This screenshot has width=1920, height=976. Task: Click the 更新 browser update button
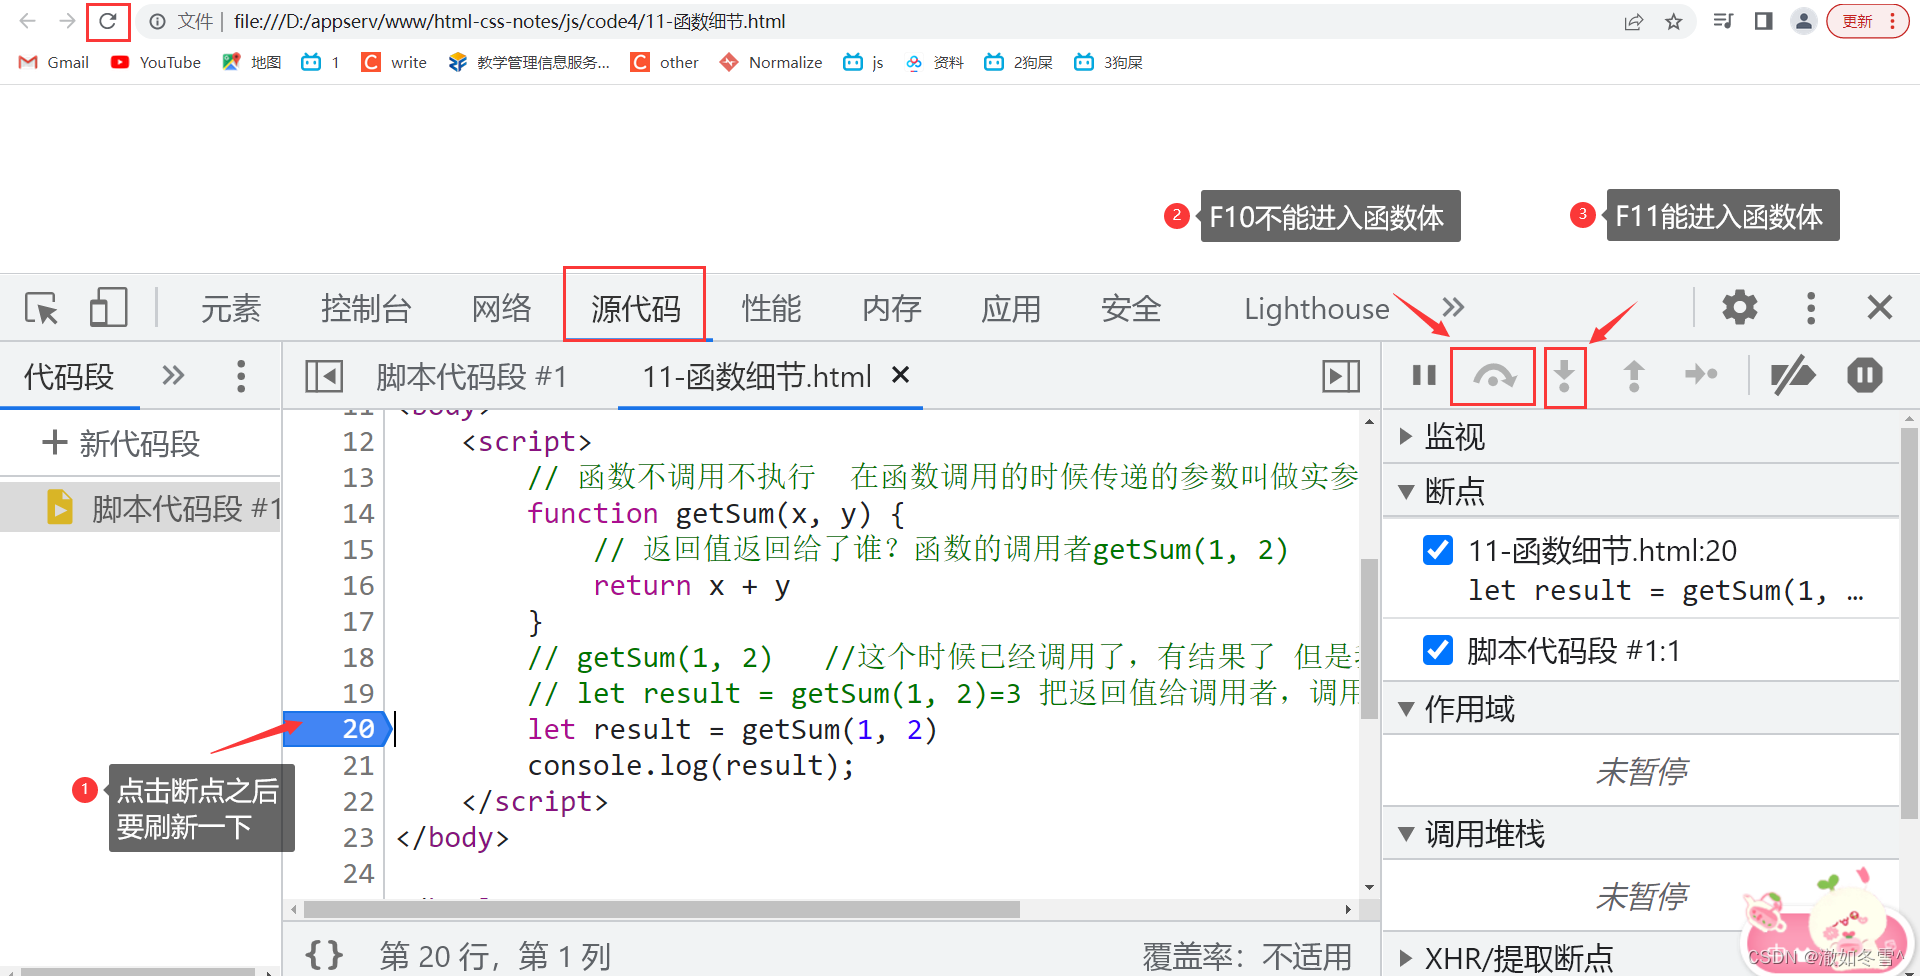pyautogui.click(x=1868, y=21)
